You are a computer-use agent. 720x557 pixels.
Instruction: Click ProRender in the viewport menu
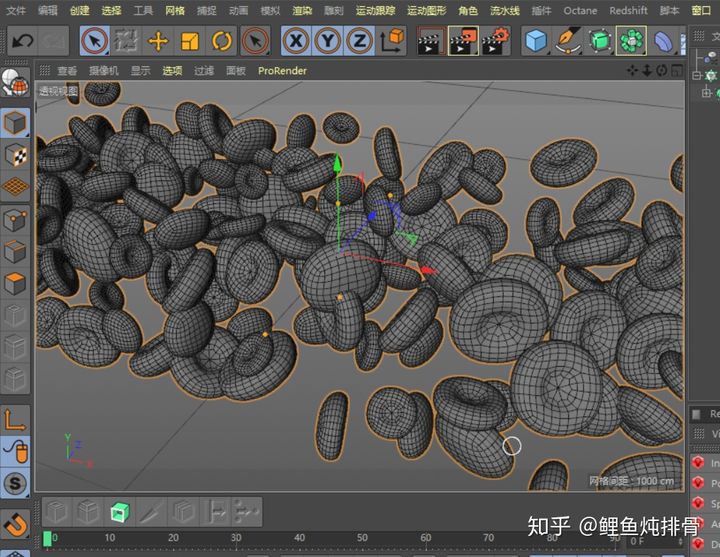[x=282, y=71]
